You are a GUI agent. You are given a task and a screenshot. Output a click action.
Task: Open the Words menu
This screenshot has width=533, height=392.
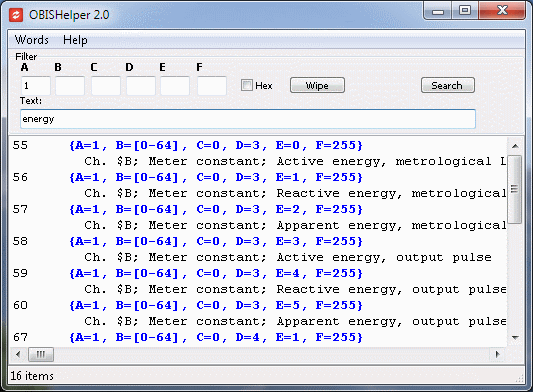[x=32, y=40]
